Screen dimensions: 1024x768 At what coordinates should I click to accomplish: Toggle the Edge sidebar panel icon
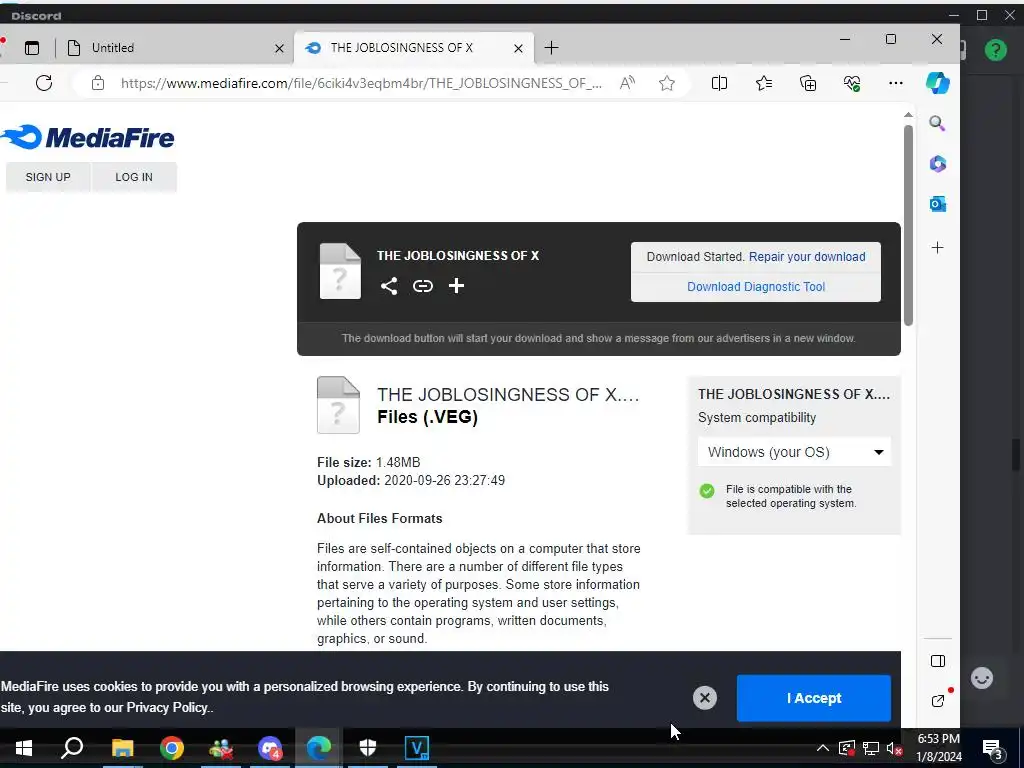pyautogui.click(x=938, y=661)
